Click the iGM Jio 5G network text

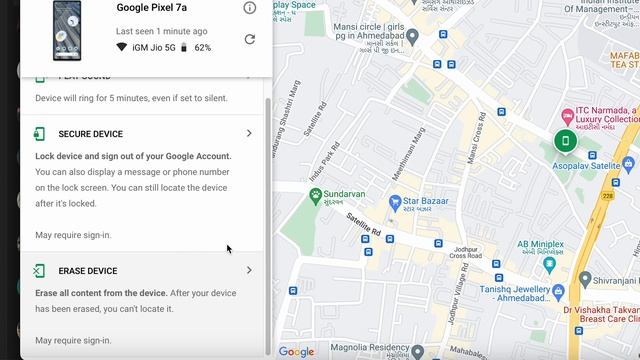tap(154, 48)
